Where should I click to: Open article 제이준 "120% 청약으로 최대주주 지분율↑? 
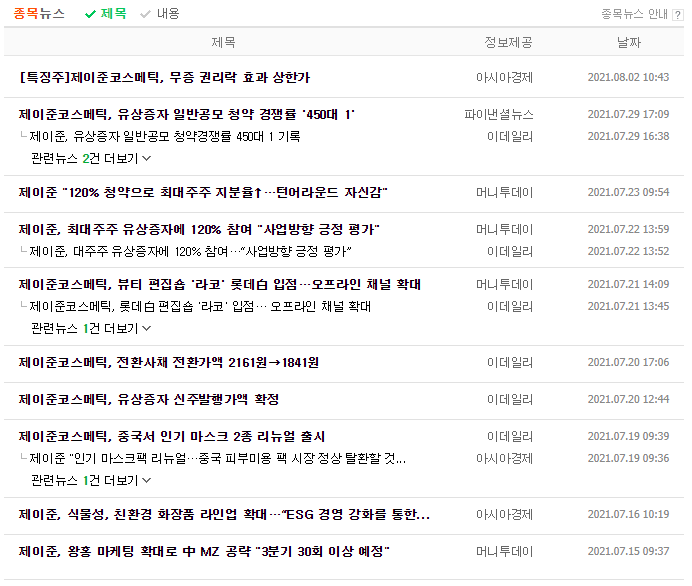click(203, 192)
